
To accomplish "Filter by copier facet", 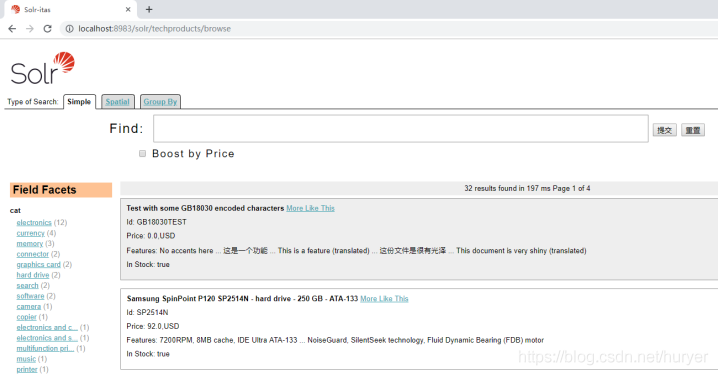I will (26, 317).
